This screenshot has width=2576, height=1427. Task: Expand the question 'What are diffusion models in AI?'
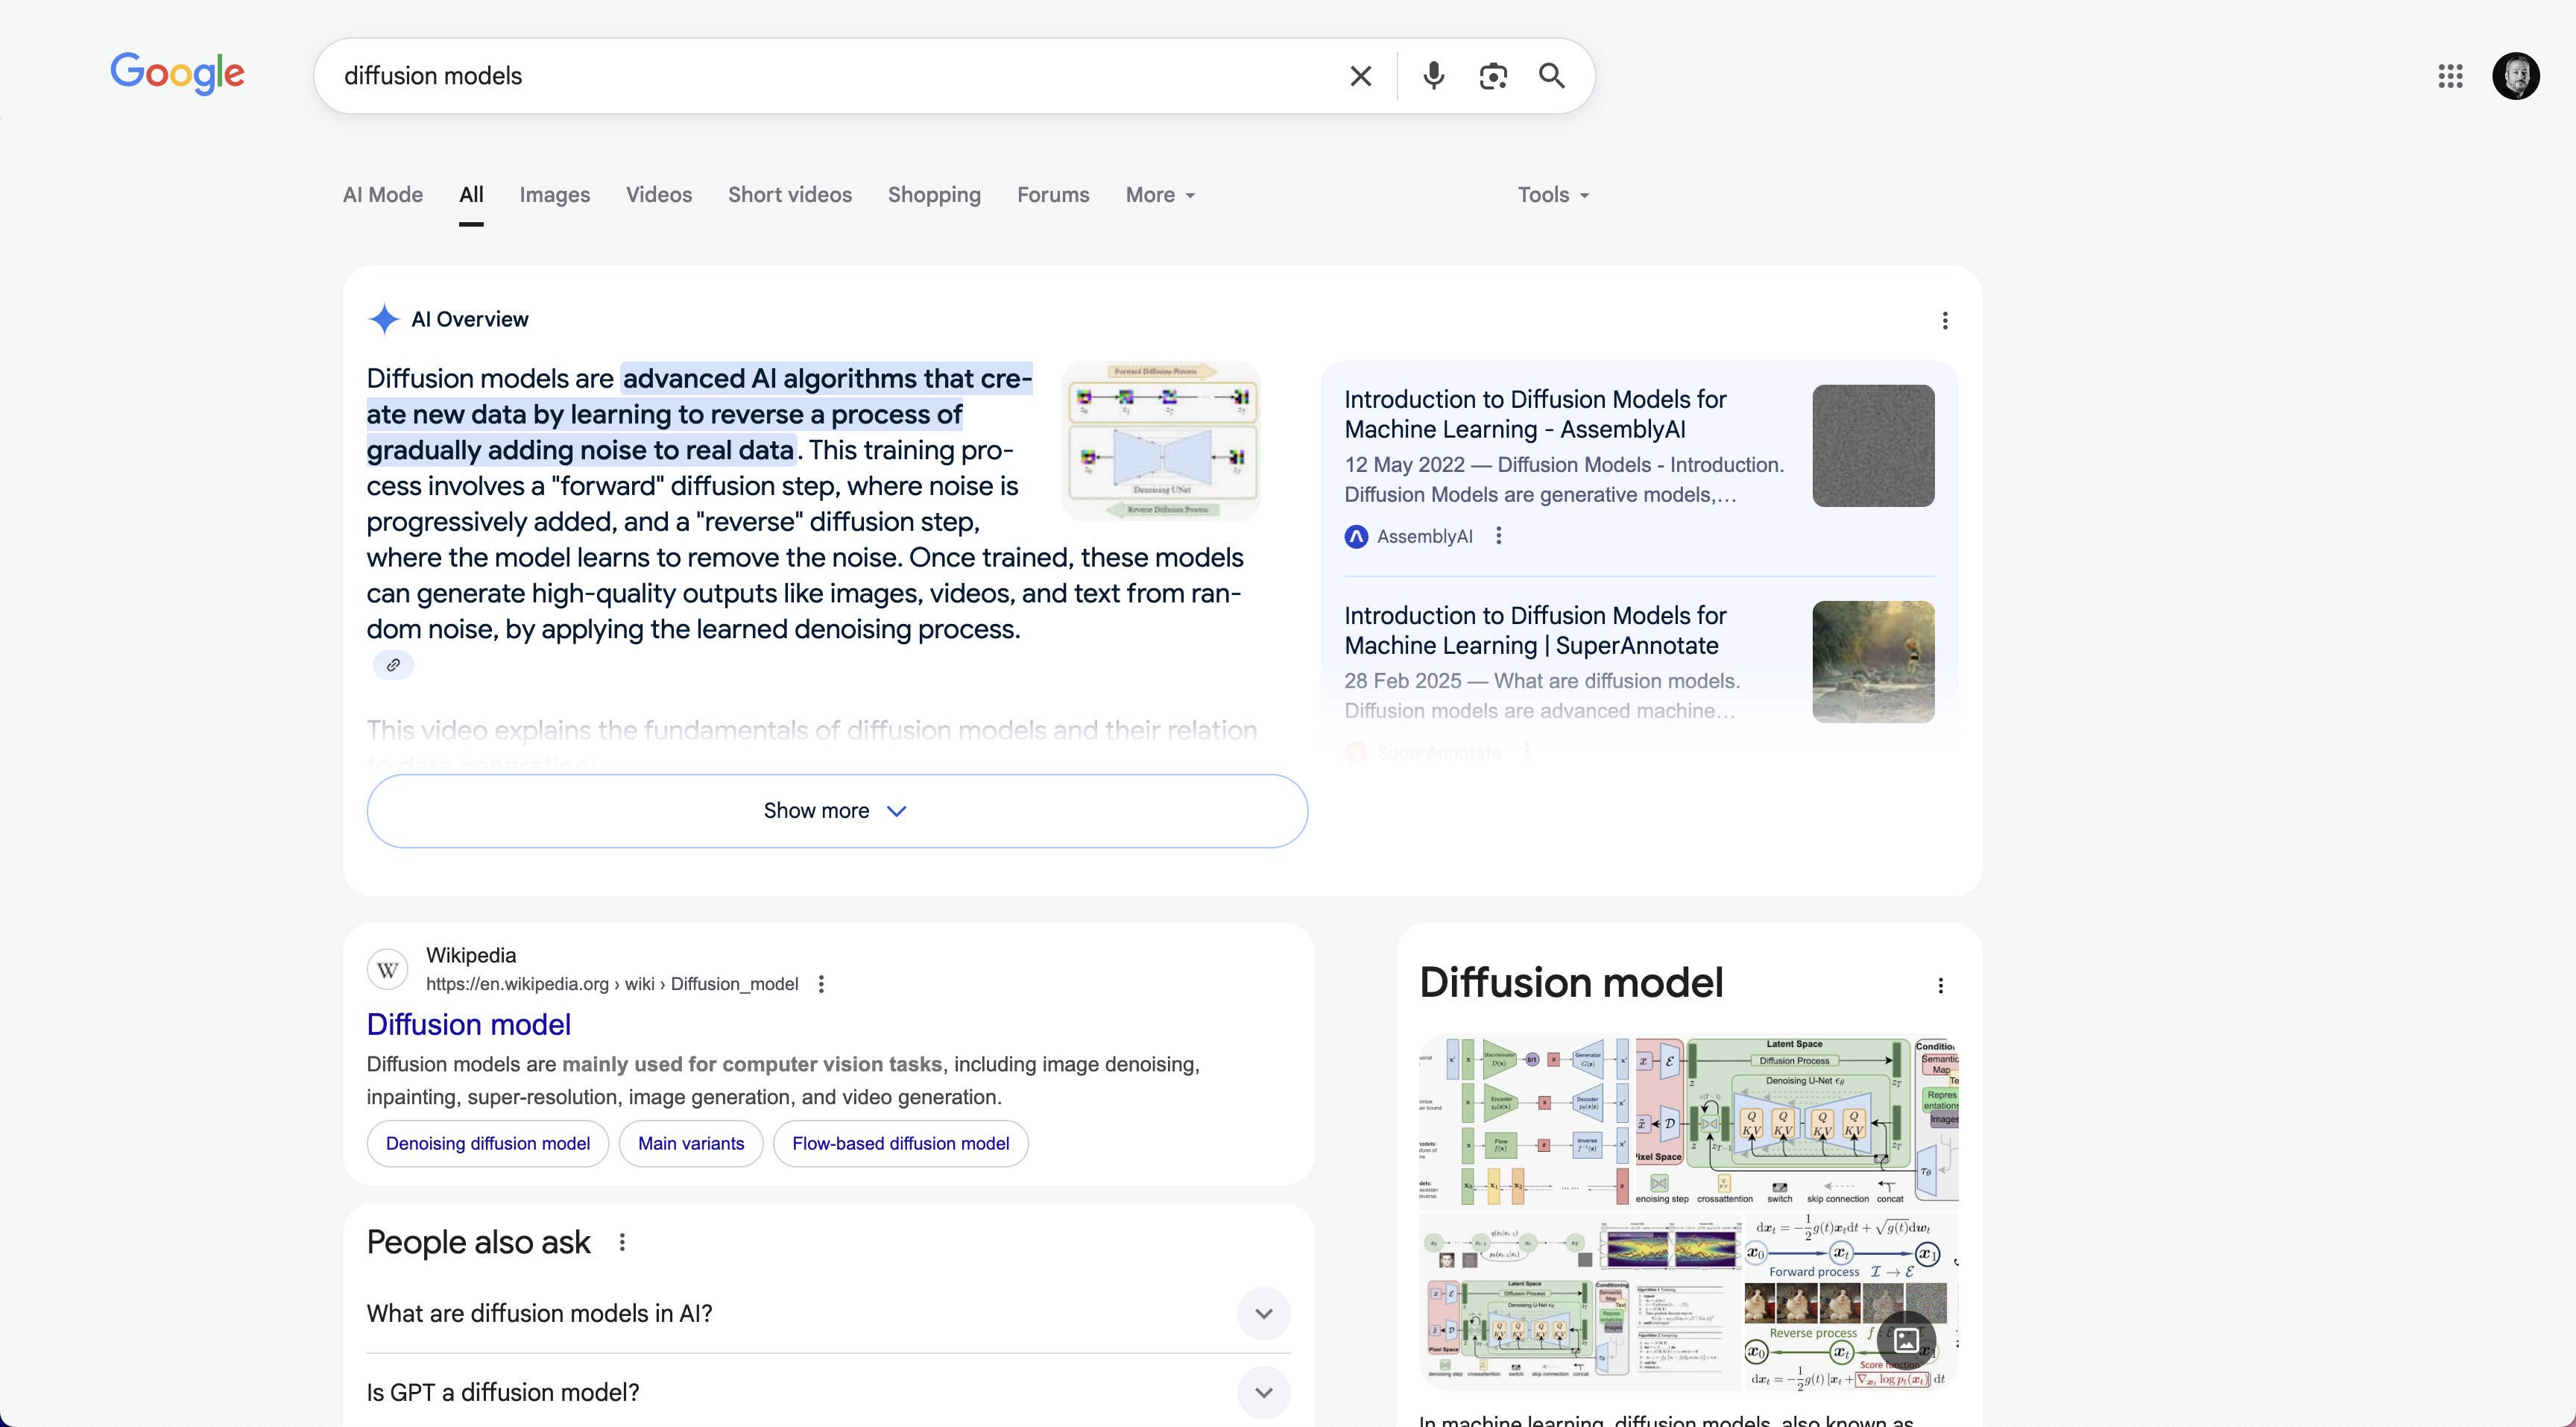click(x=1263, y=1313)
